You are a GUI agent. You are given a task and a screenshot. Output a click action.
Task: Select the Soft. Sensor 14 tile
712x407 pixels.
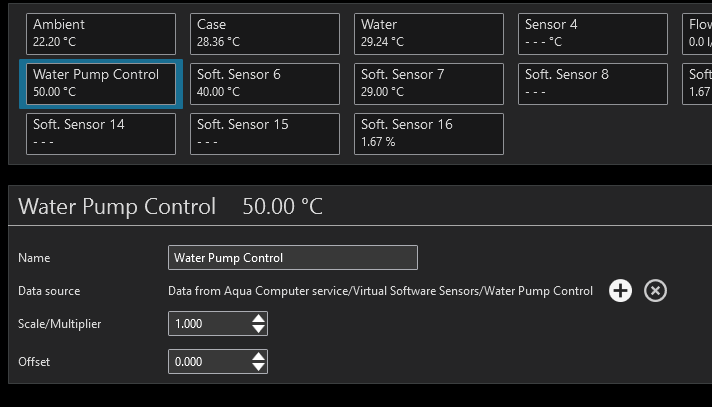101,133
